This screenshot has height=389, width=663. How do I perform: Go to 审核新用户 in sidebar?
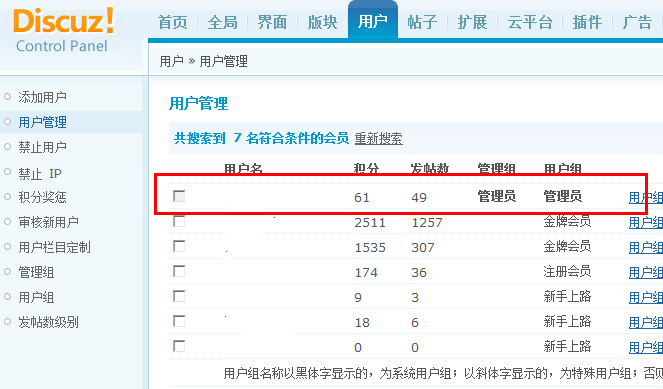48,222
